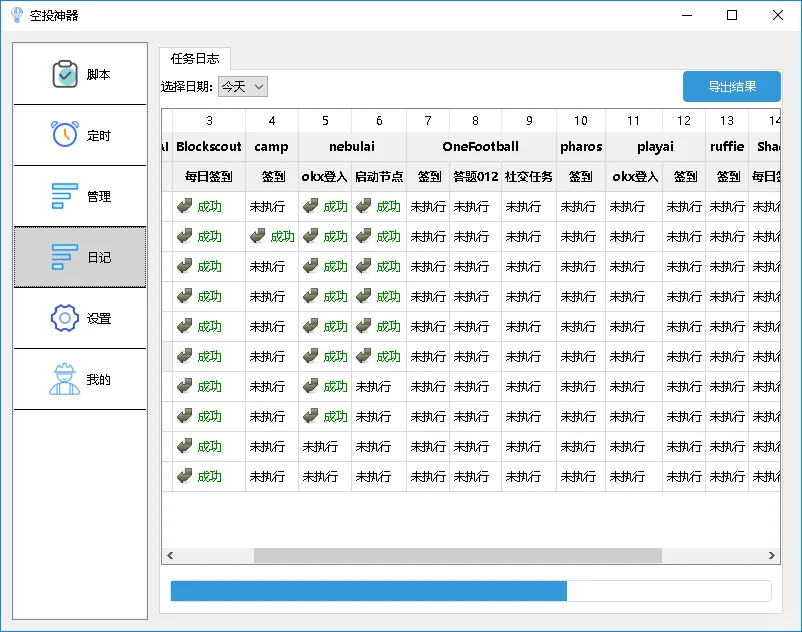The width and height of the screenshot is (802, 632).
Task: Click the 签到 header under pharos
Action: (x=581, y=177)
